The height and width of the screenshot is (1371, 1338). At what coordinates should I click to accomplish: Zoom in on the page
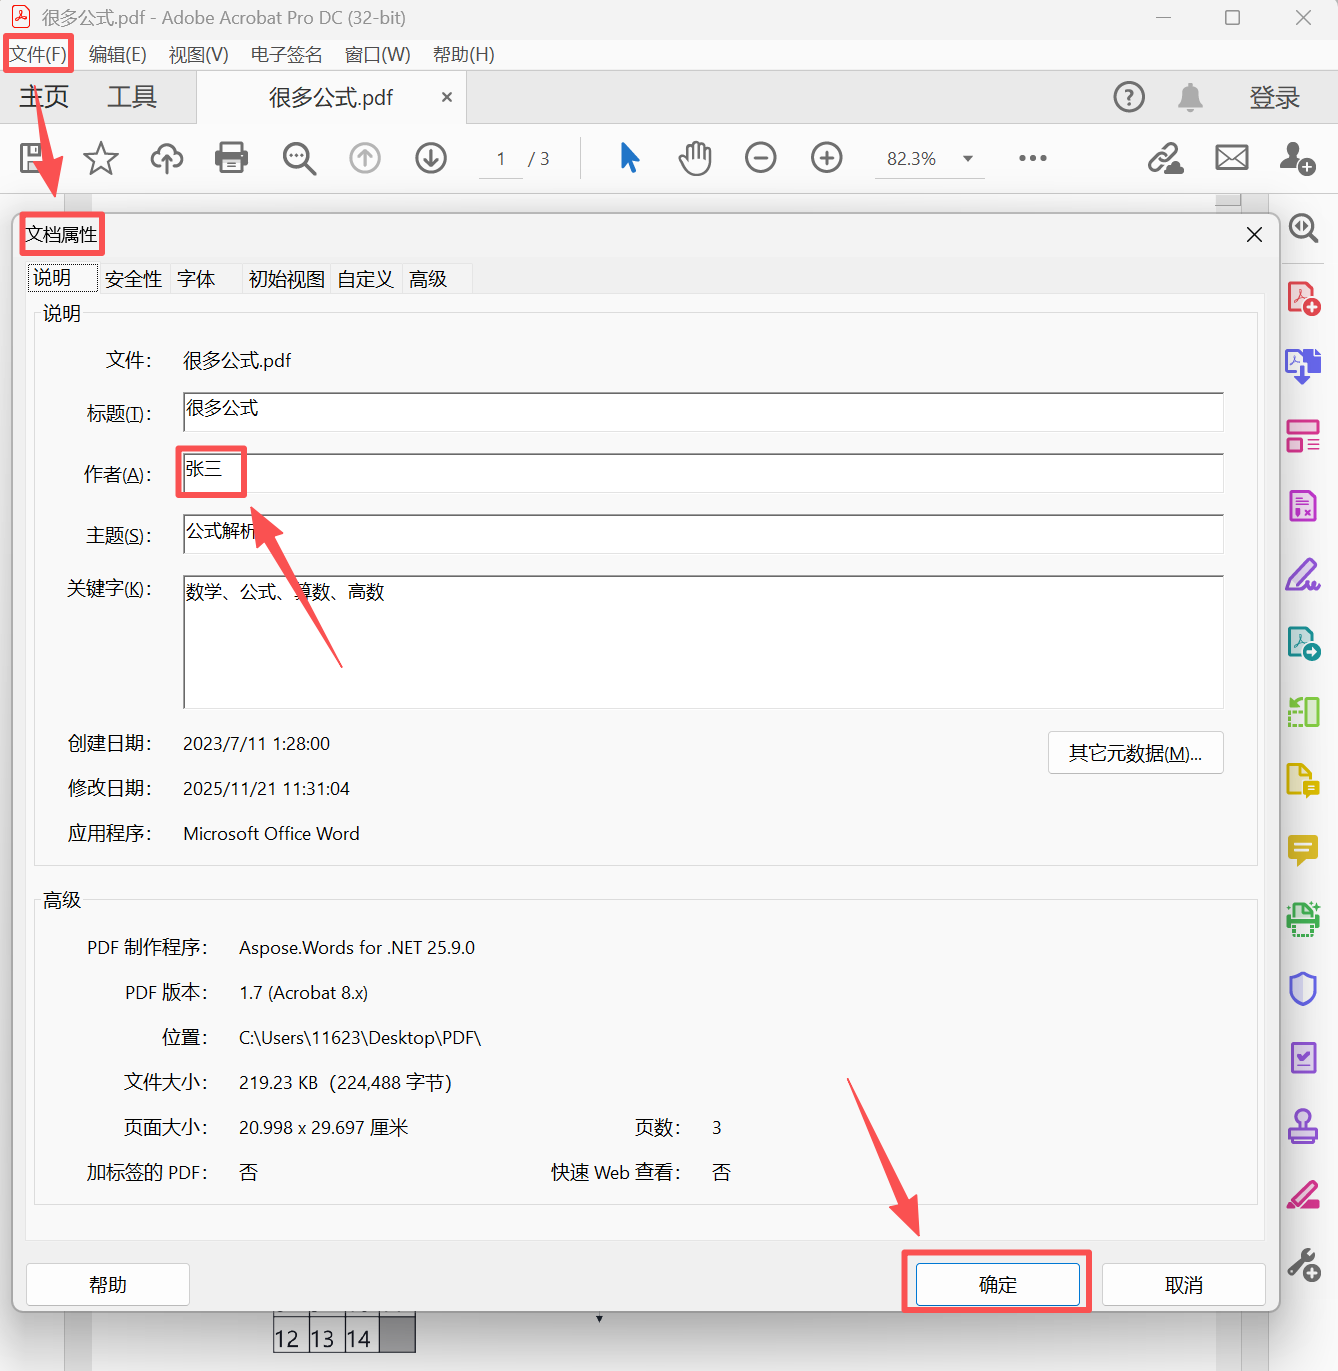pyautogui.click(x=826, y=158)
